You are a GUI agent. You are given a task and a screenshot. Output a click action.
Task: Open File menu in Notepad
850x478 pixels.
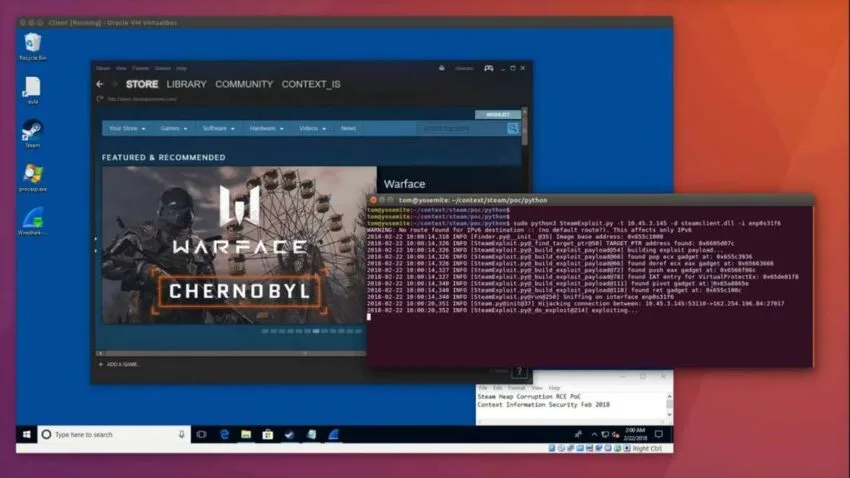click(x=483, y=388)
